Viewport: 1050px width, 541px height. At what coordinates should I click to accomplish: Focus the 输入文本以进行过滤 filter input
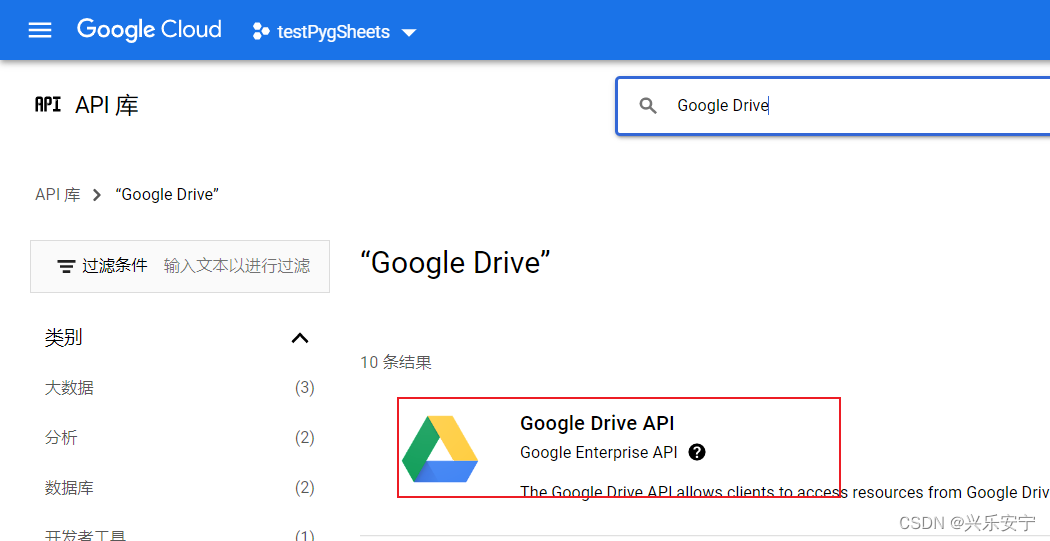pos(237,266)
